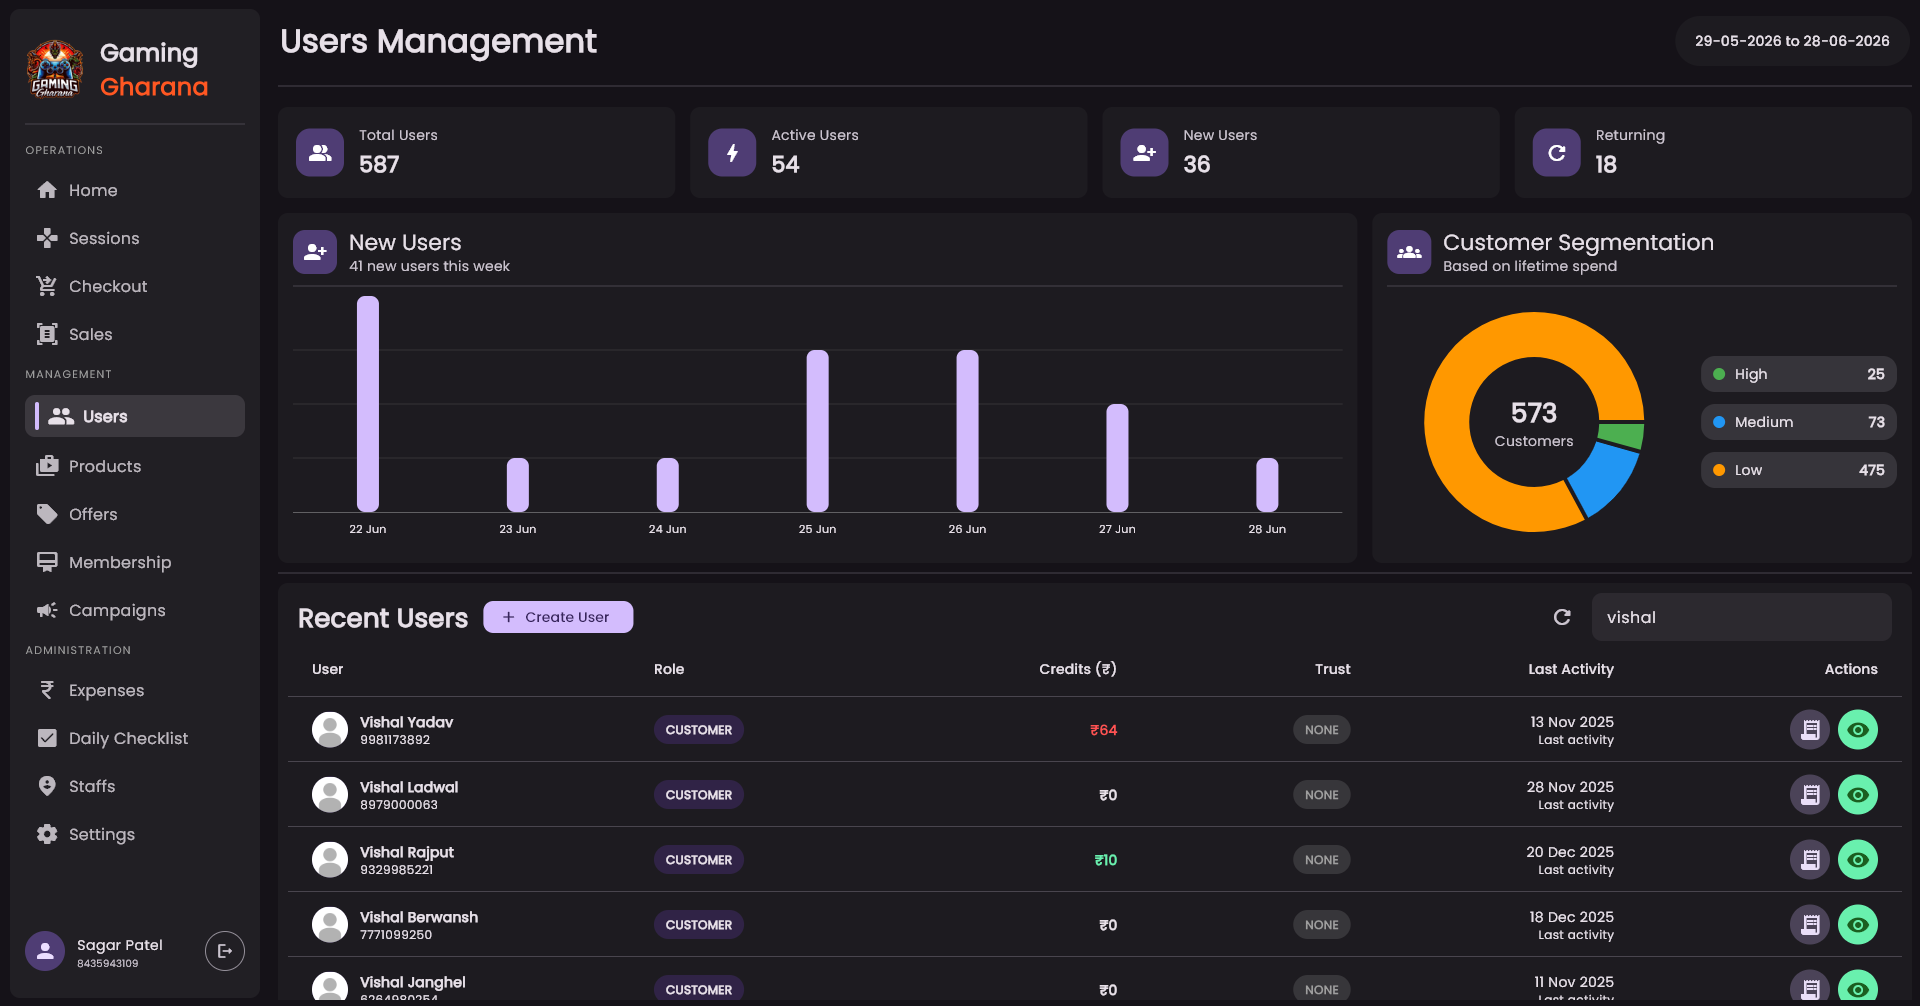Click the refresh icon beside search field
1920x1006 pixels.
(x=1562, y=617)
